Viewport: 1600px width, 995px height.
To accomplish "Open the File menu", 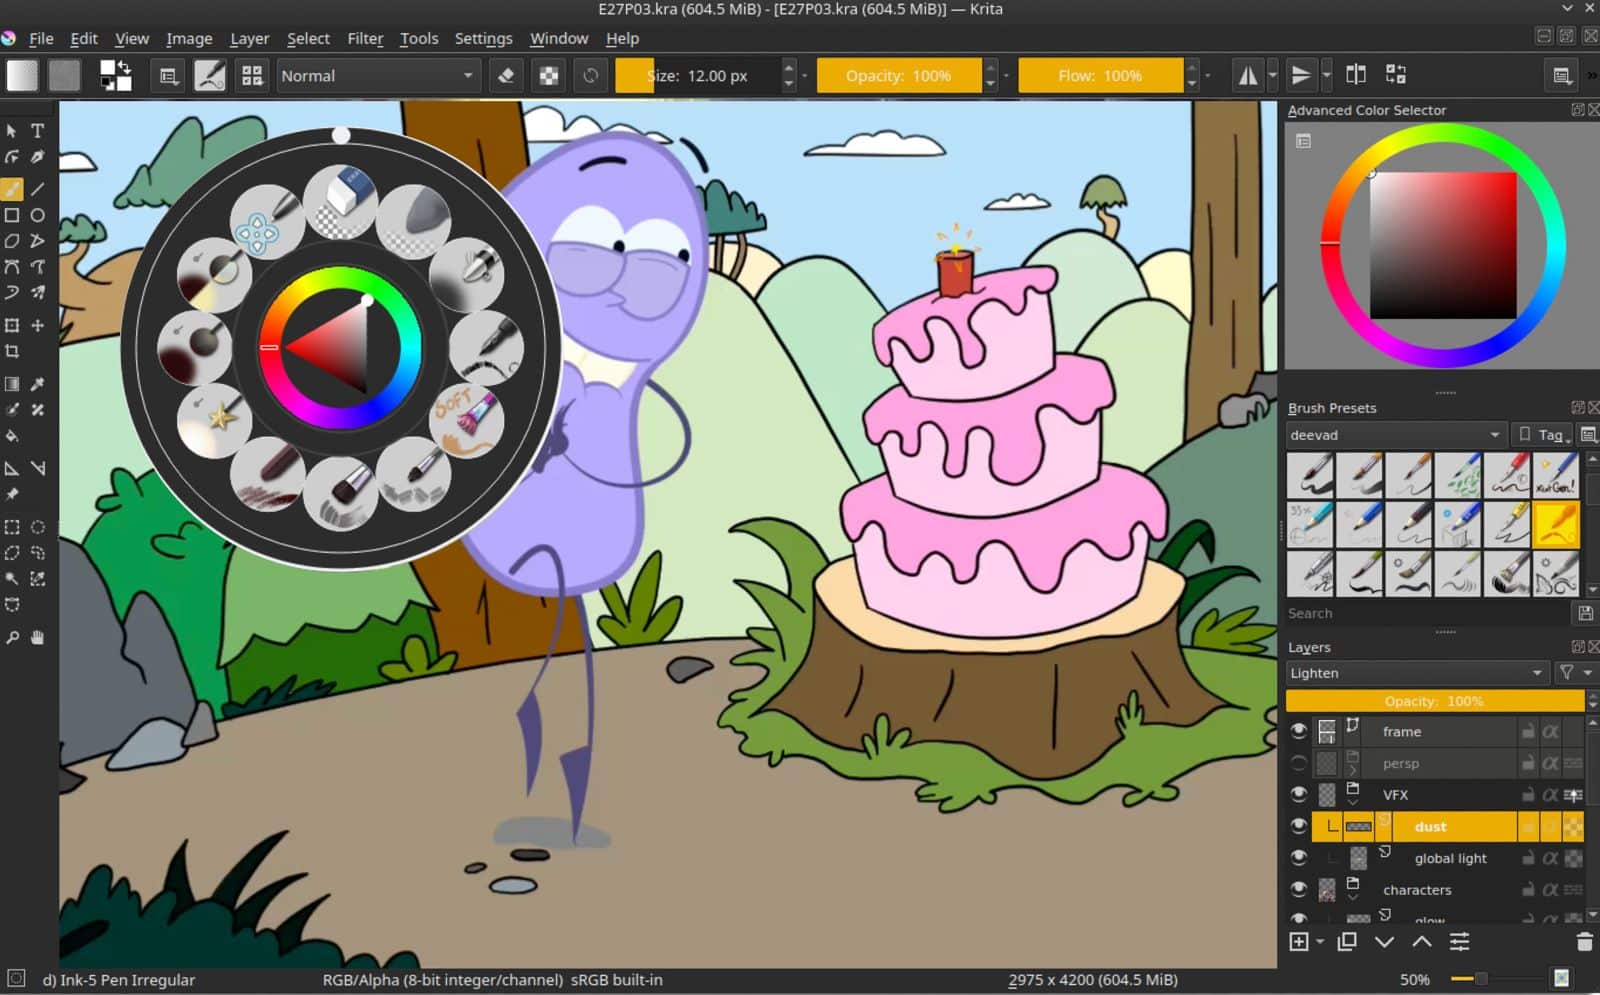I will click(x=41, y=38).
